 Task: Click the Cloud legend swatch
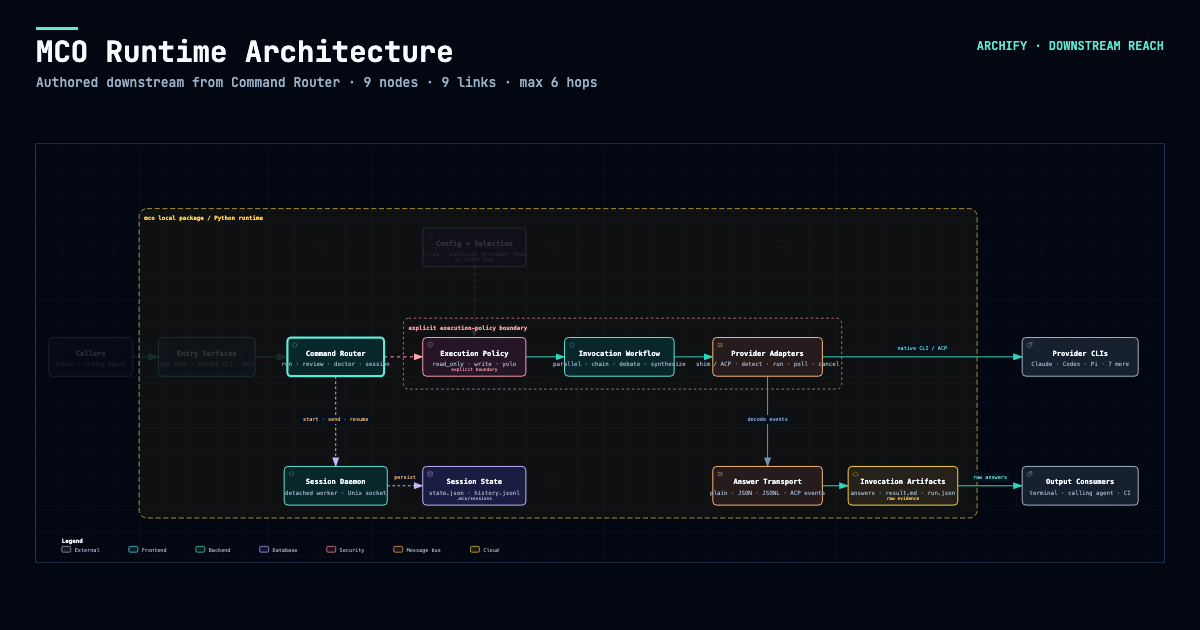pyautogui.click(x=475, y=549)
